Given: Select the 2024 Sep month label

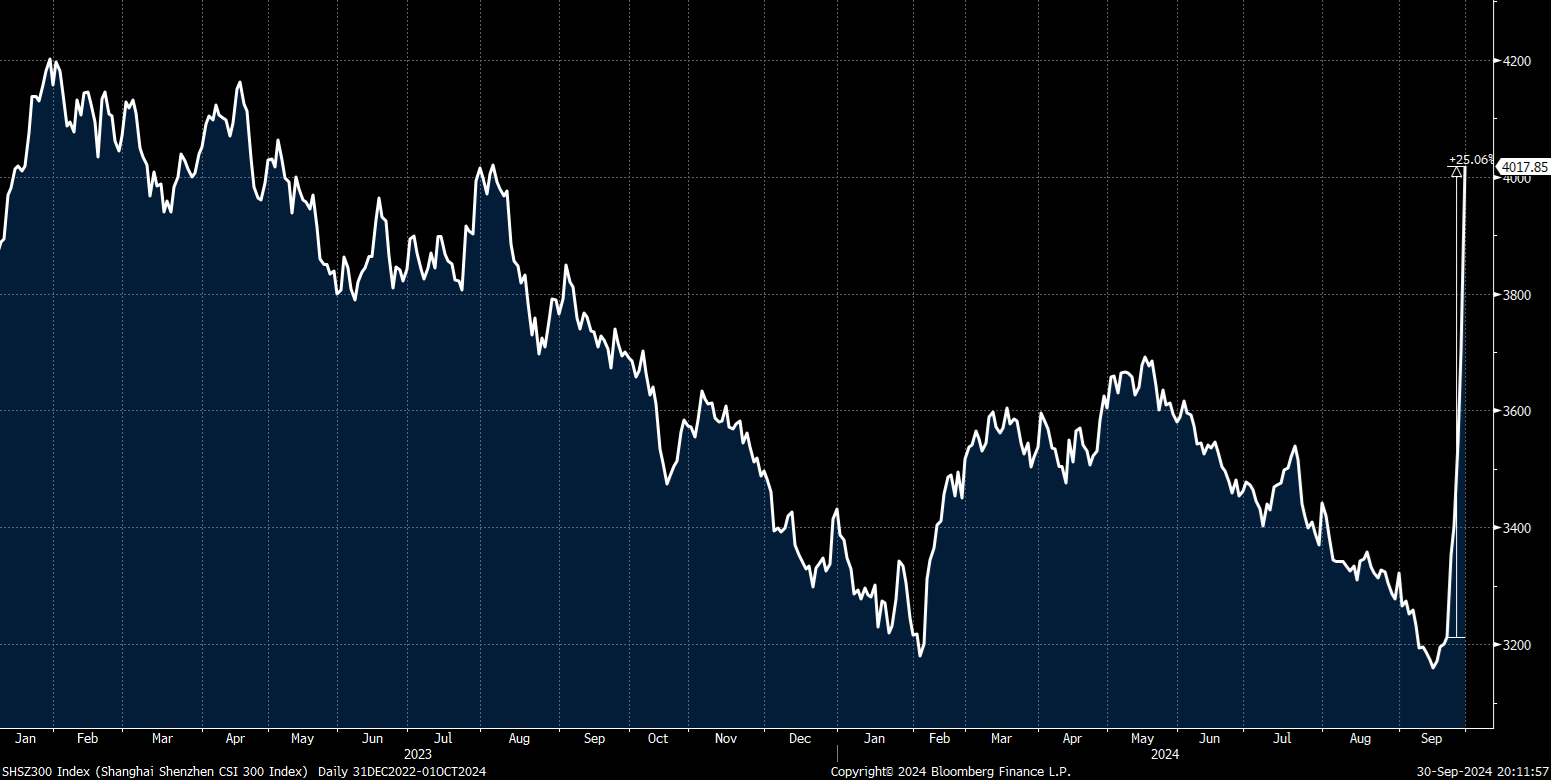Looking at the screenshot, I should pos(1432,739).
